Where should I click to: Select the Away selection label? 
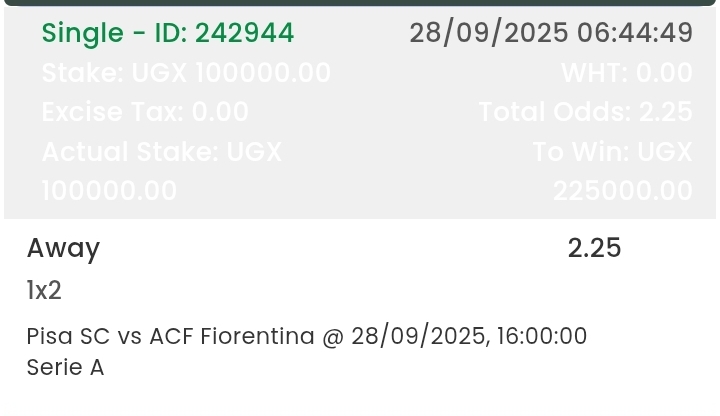63,248
